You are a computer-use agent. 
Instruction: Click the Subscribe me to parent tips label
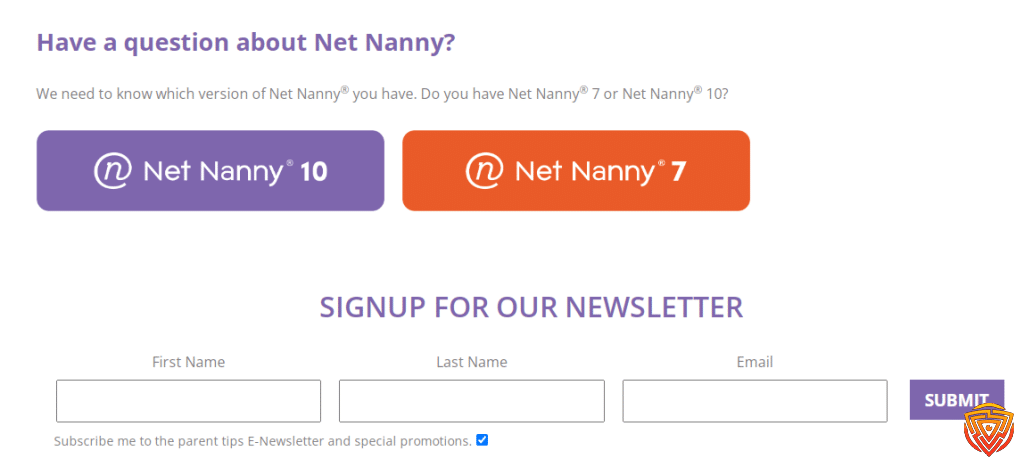point(263,441)
